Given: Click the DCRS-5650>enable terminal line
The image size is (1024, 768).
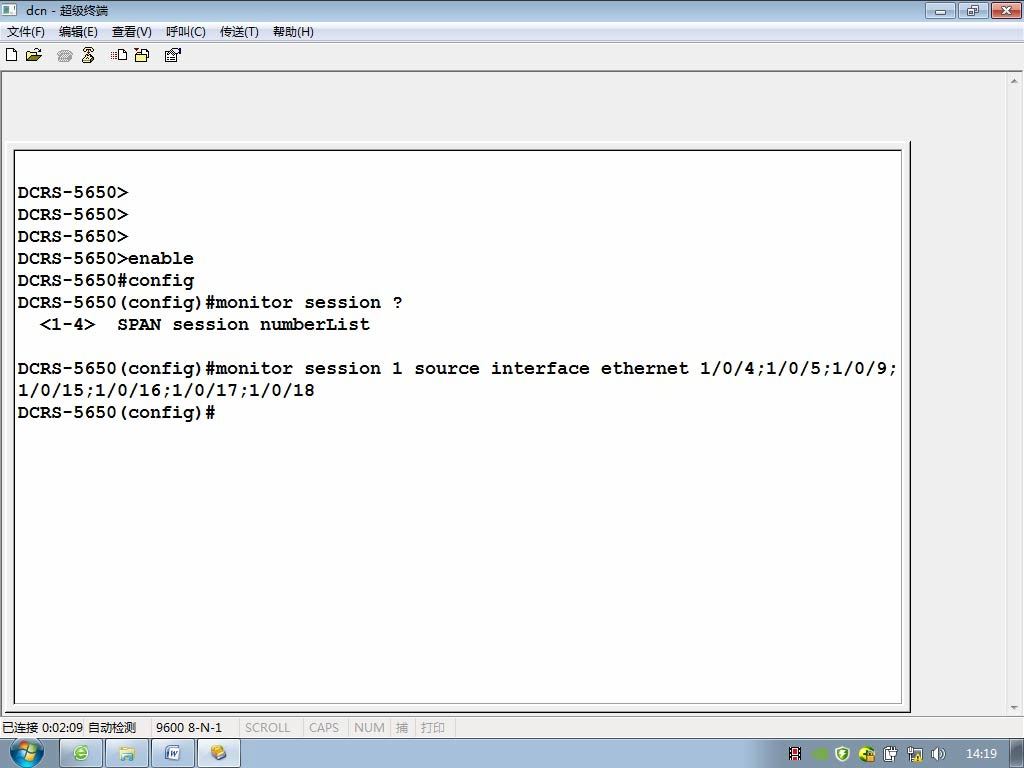Looking at the screenshot, I should pos(105,259).
